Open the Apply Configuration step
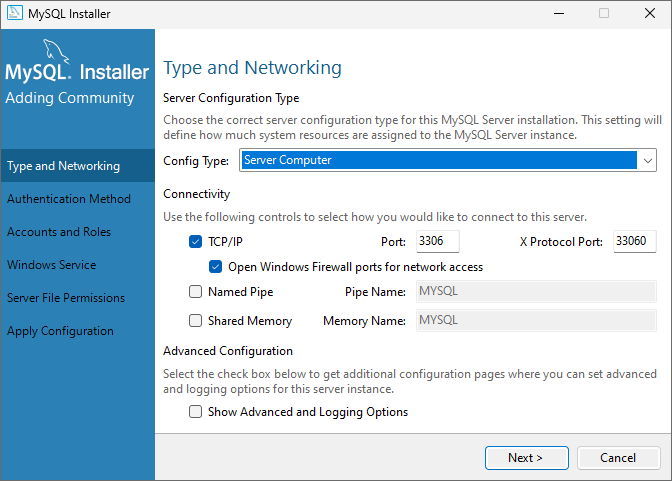This screenshot has height=481, width=672. coord(77,331)
